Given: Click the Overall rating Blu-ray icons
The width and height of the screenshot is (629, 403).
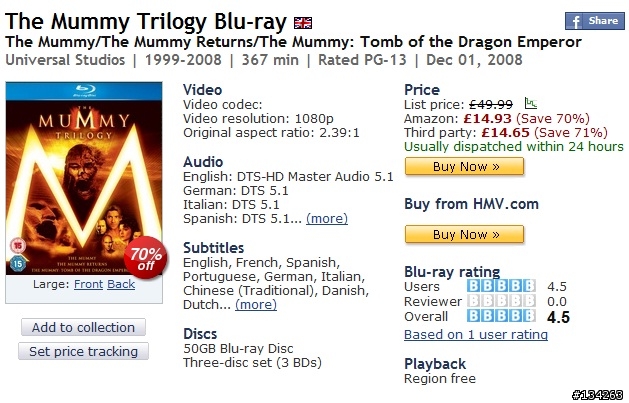Looking at the screenshot, I should (x=501, y=316).
